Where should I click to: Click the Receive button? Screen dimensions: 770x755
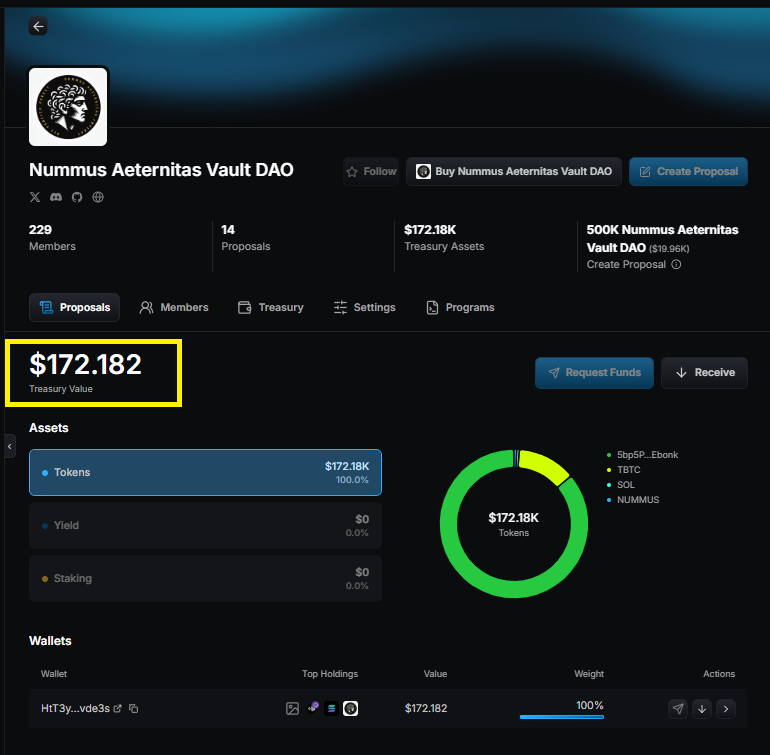click(704, 373)
